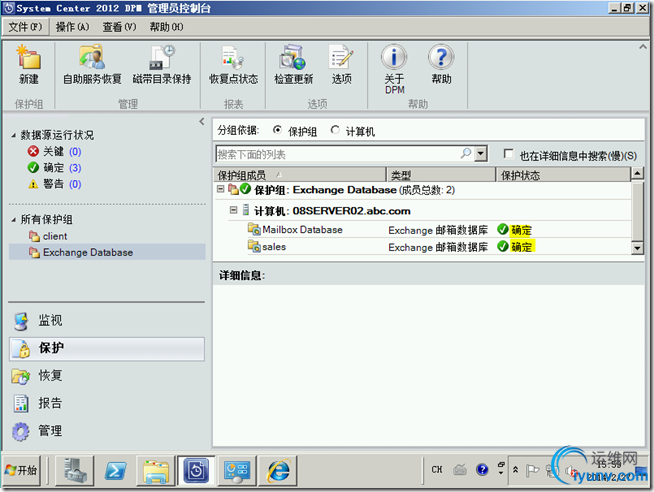
Task: Collapse the 保护组: Exchange Database row
Action: pos(220,189)
